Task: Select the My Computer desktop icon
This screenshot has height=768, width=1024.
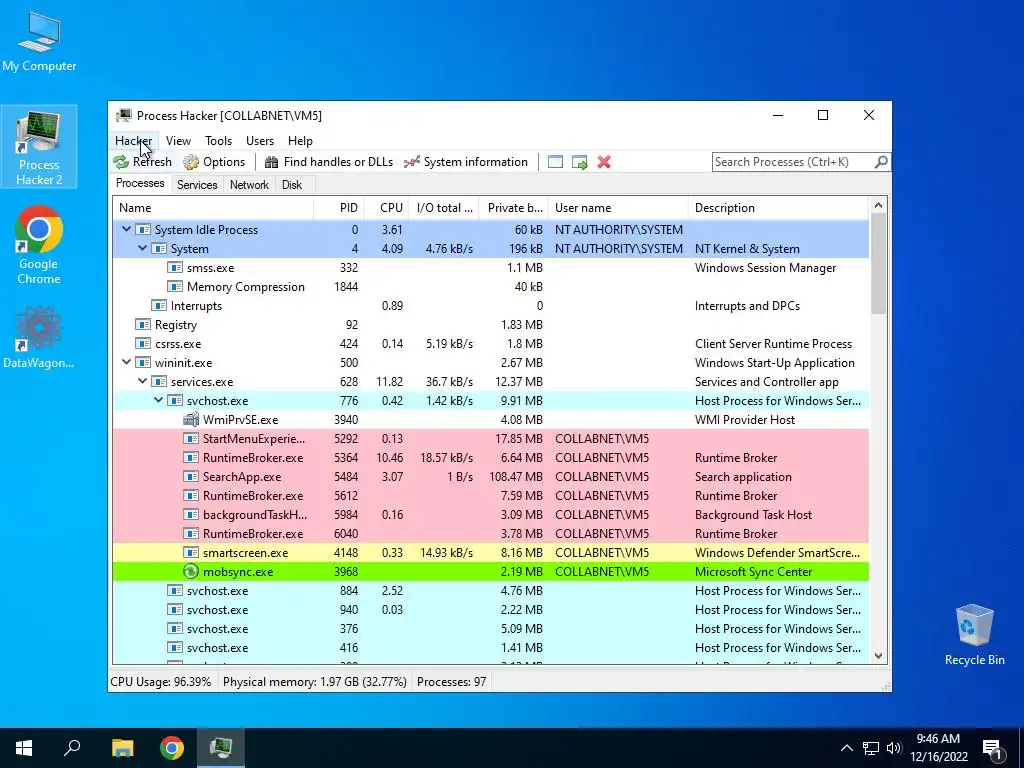Action: point(39,40)
